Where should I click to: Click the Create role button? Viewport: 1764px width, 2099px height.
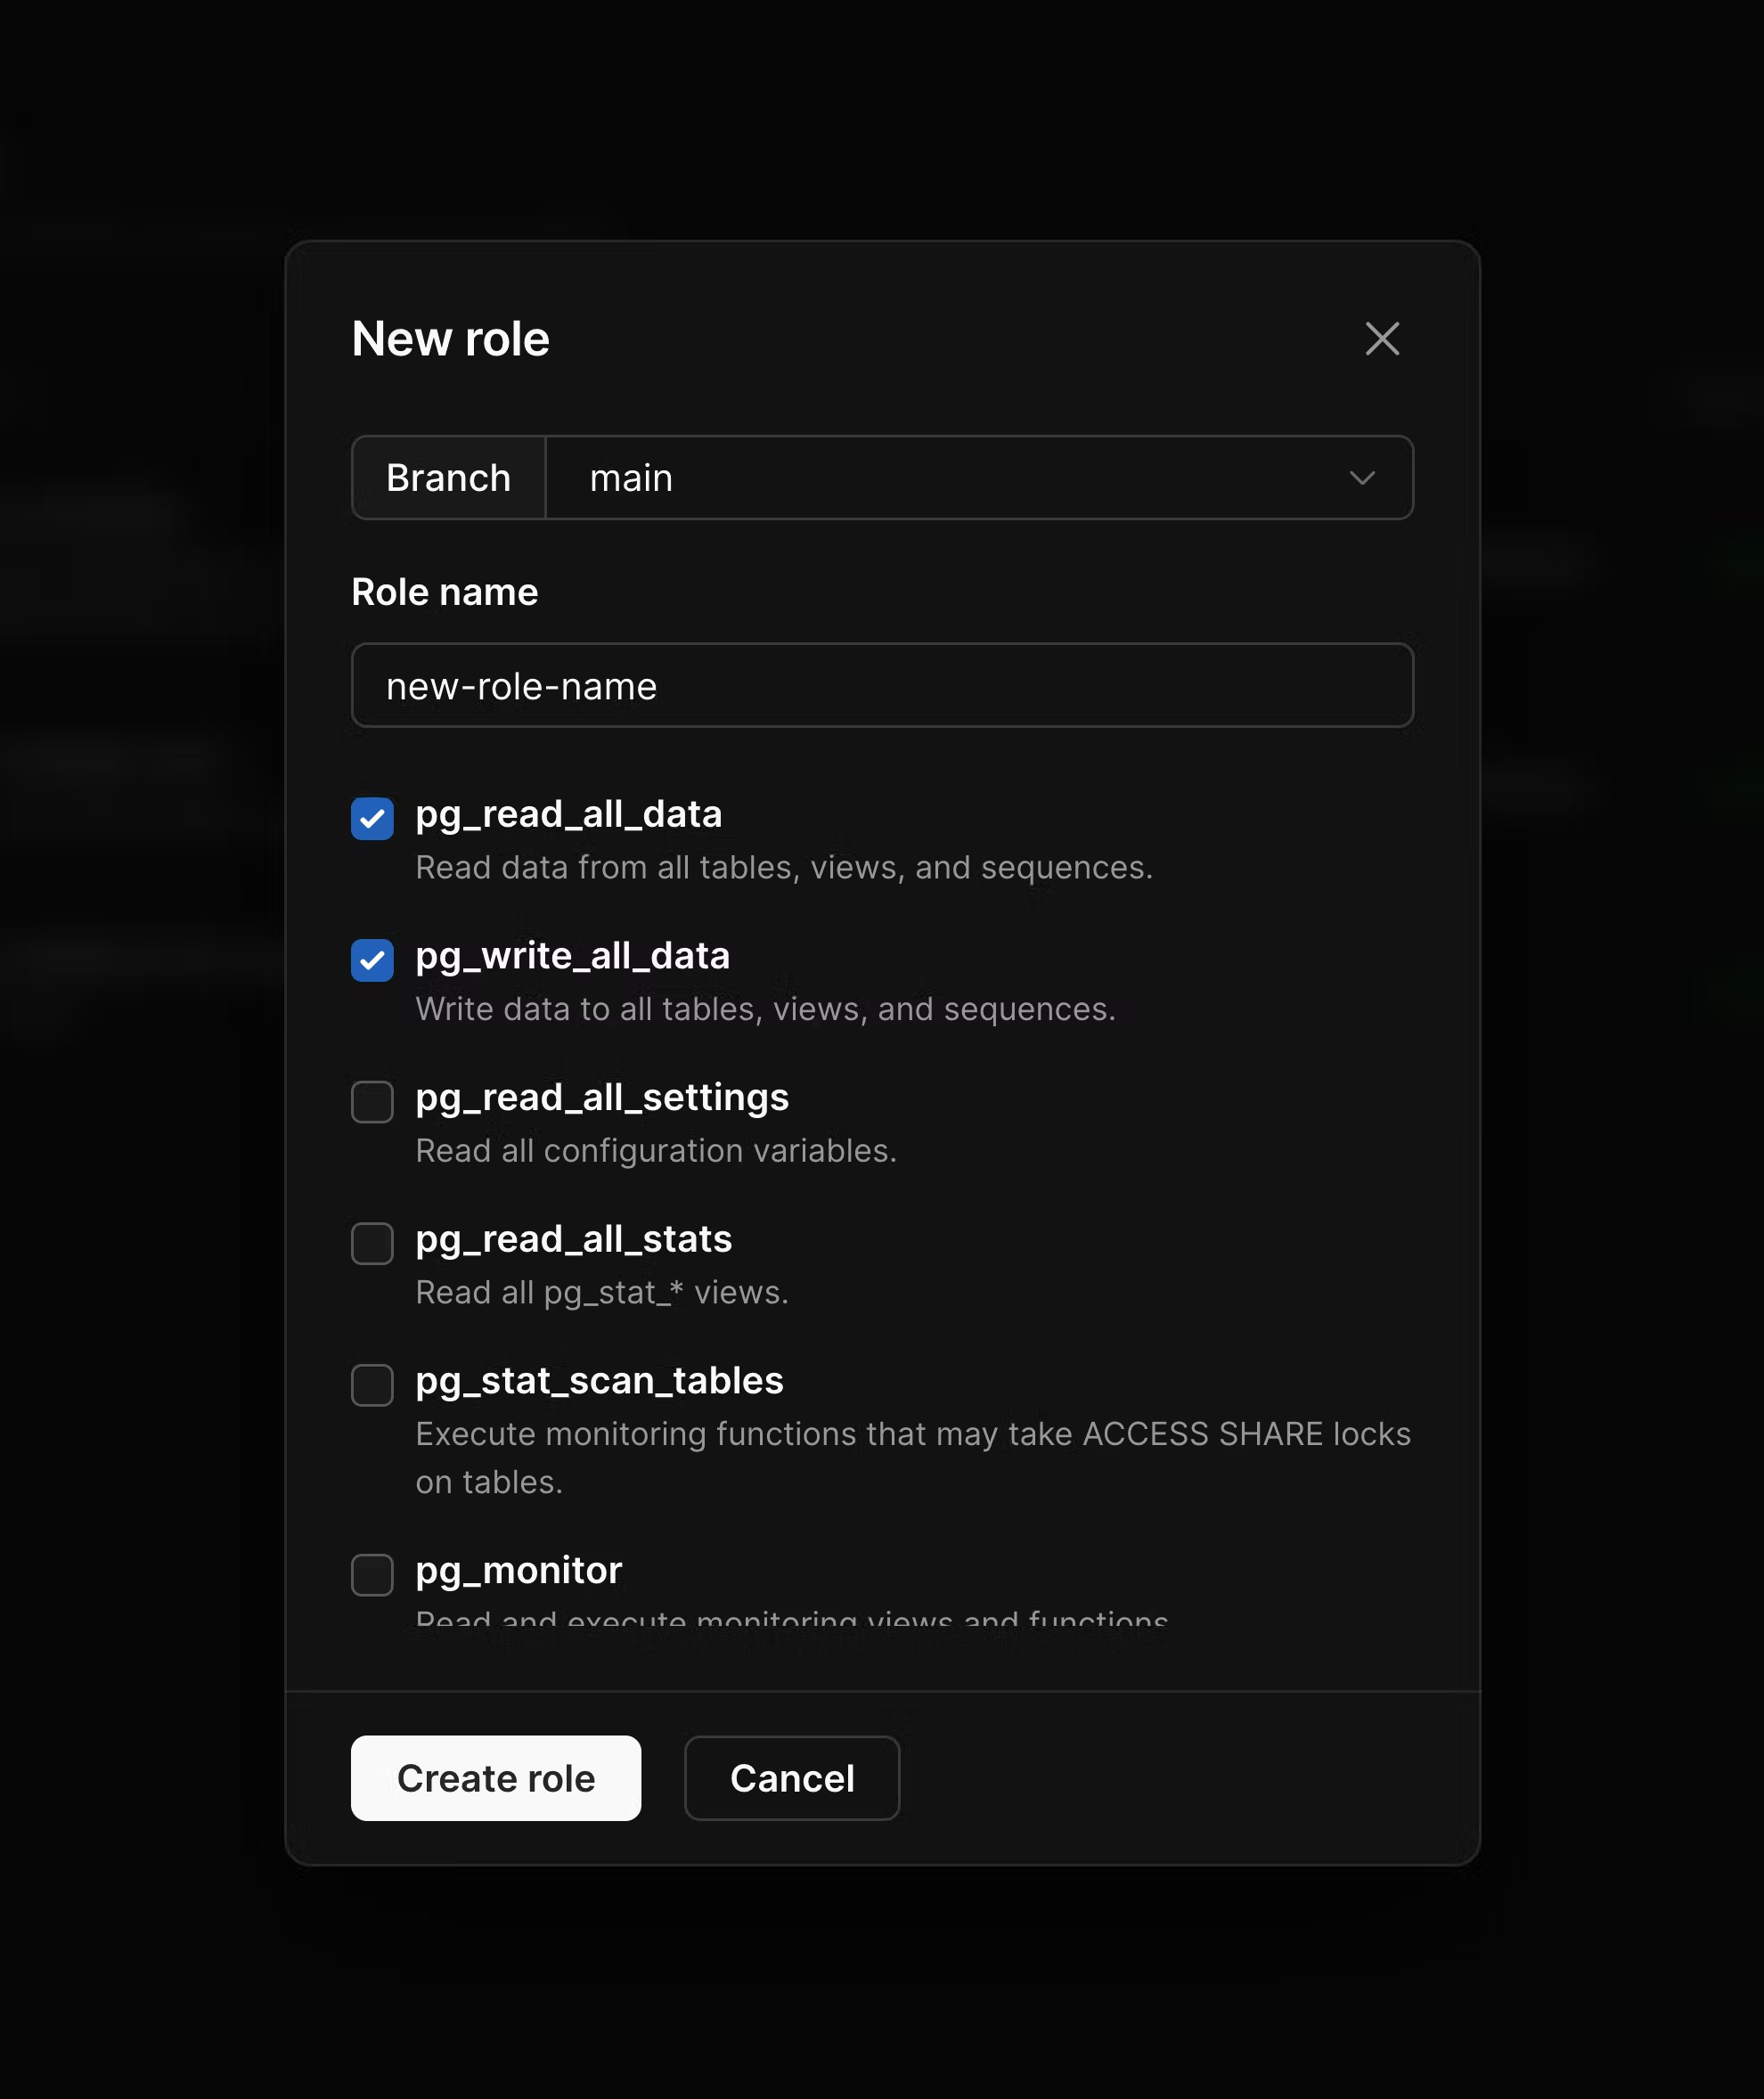495,1778
